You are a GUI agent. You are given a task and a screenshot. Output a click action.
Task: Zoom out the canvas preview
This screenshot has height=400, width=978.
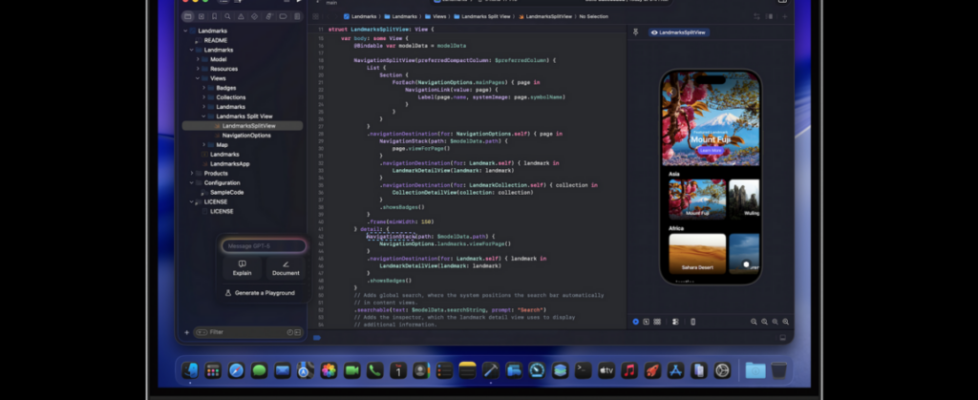click(x=754, y=322)
